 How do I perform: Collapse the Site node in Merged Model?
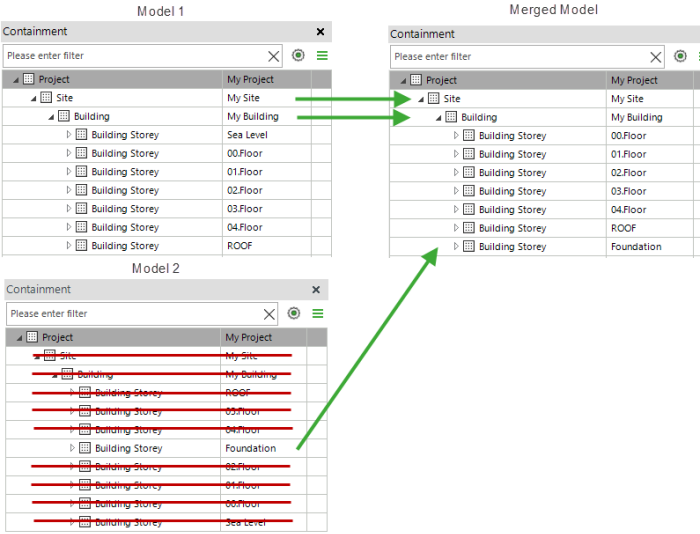pos(421,99)
